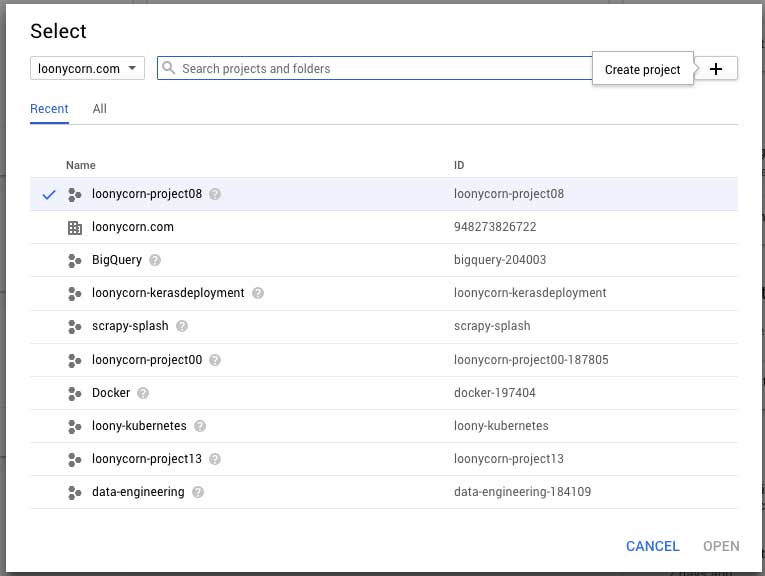Sort by the Name column header

pyautogui.click(x=81, y=165)
